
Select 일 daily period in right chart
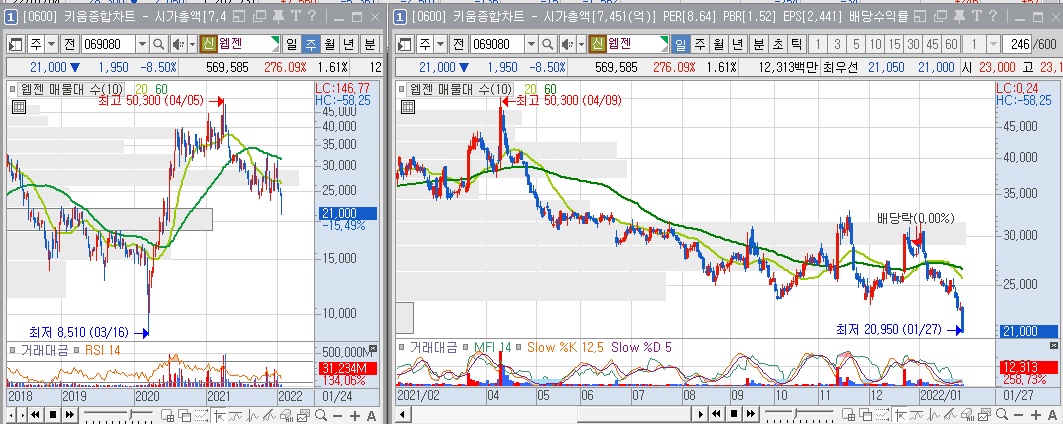click(x=680, y=45)
